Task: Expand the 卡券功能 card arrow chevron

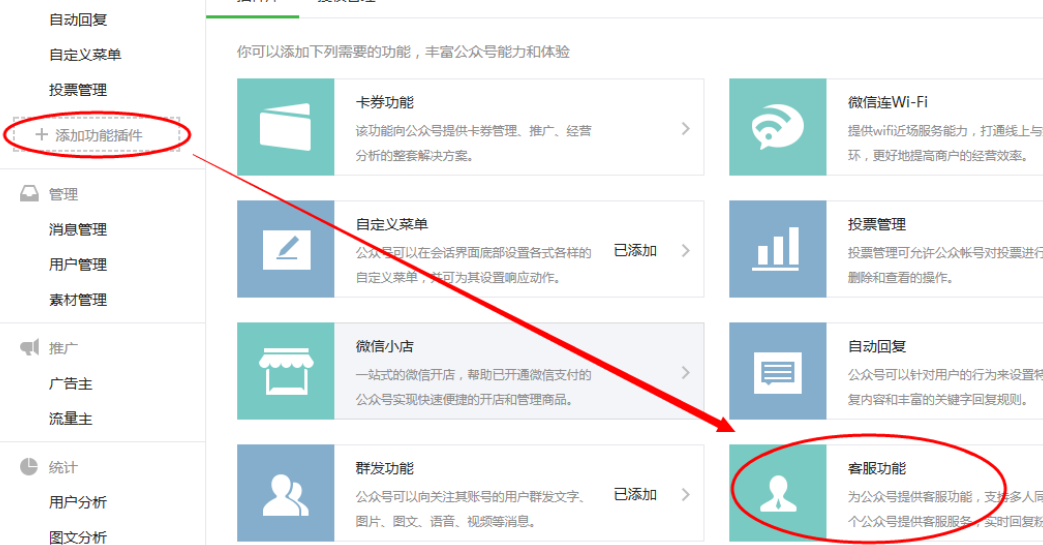Action: [x=686, y=128]
